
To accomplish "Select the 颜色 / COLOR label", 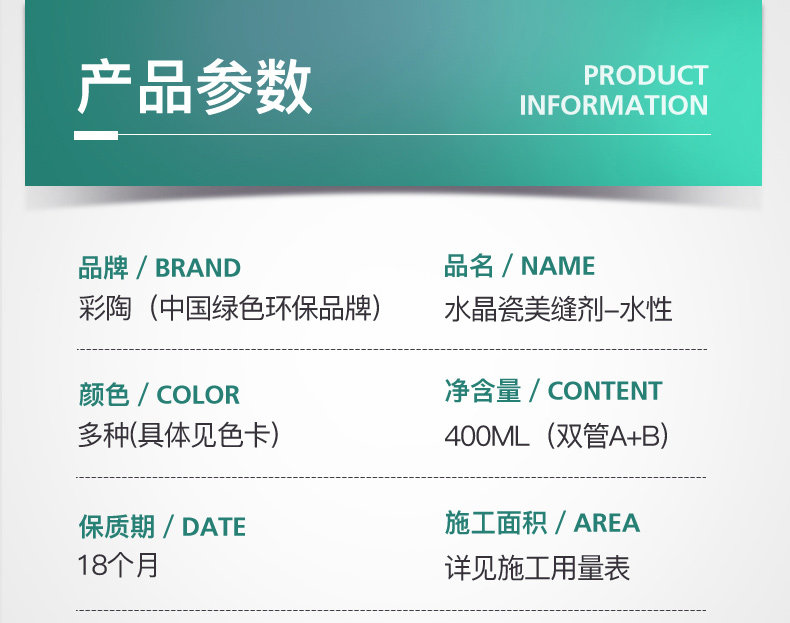I will point(159,394).
